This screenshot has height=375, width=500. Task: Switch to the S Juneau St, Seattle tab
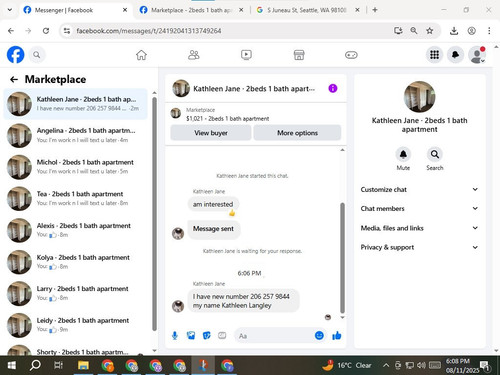tap(308, 10)
